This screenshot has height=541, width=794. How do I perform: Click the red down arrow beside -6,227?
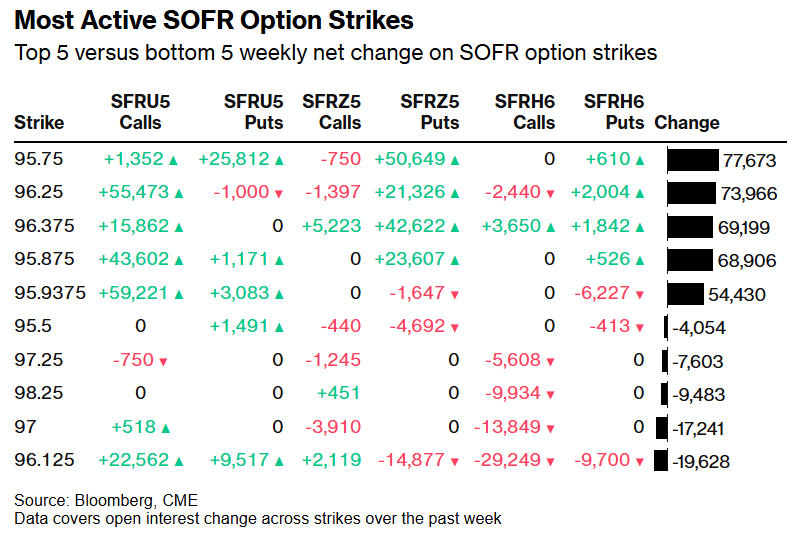(x=640, y=294)
